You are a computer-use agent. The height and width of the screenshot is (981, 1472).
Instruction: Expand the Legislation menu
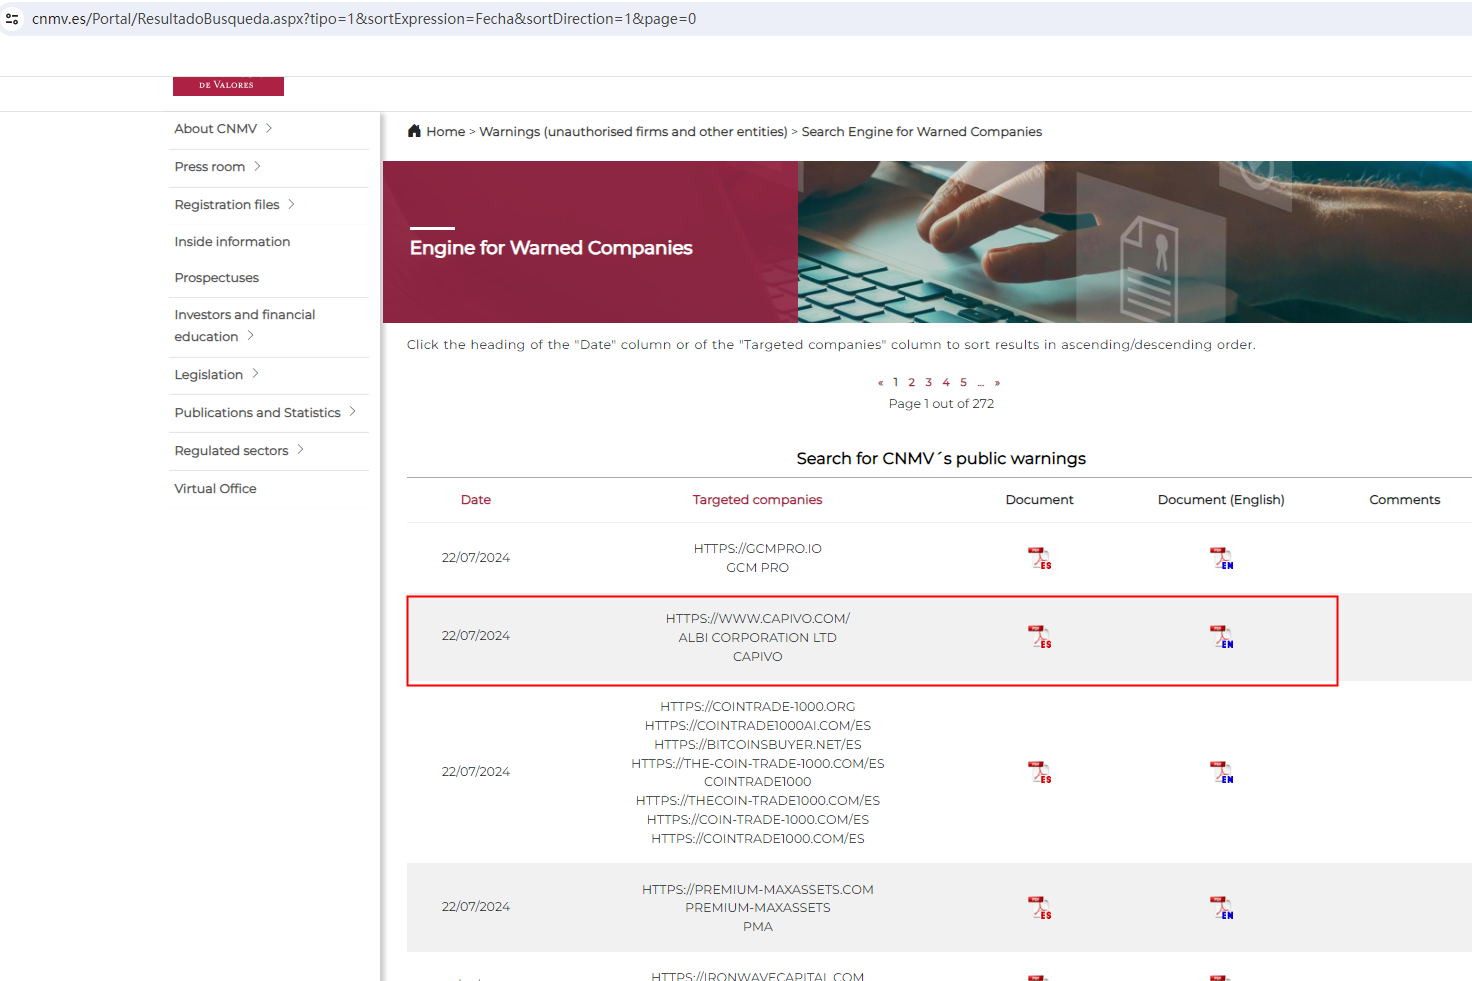point(216,375)
